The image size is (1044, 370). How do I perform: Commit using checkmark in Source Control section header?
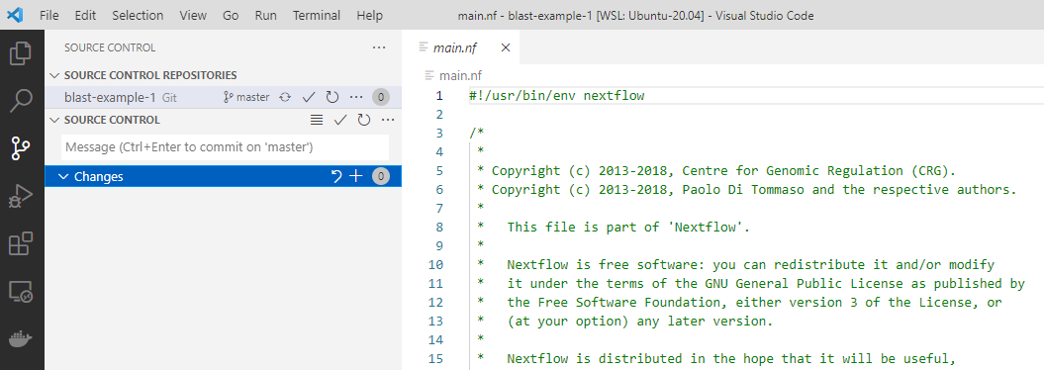(x=340, y=120)
